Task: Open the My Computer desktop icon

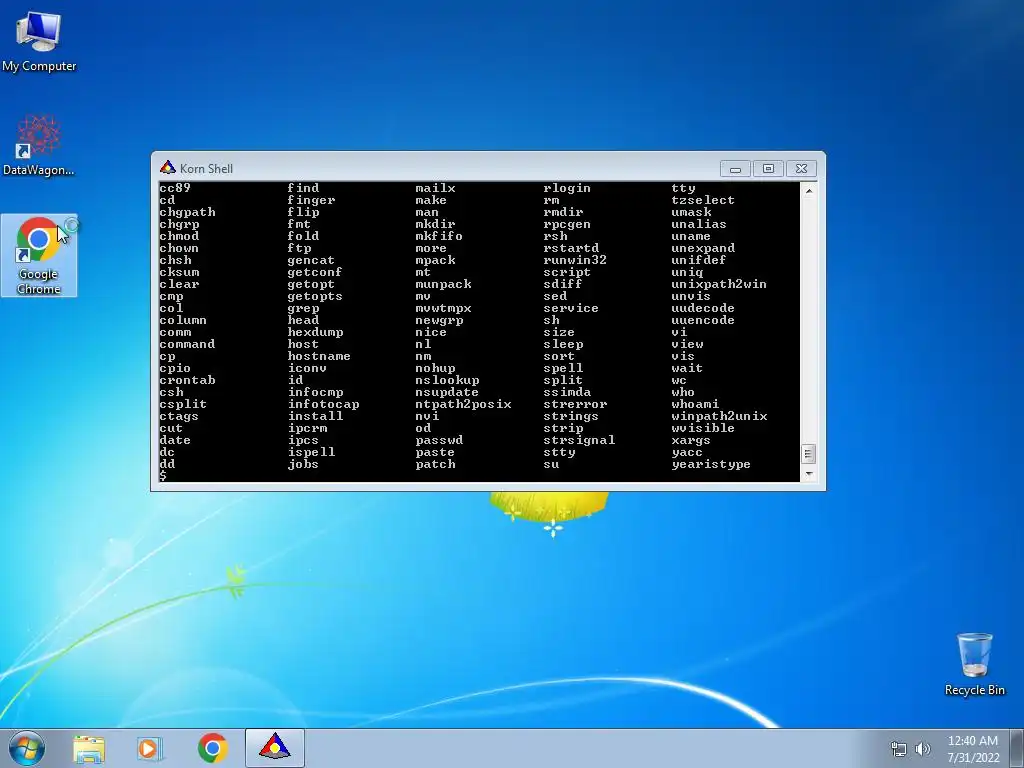Action: 39,40
